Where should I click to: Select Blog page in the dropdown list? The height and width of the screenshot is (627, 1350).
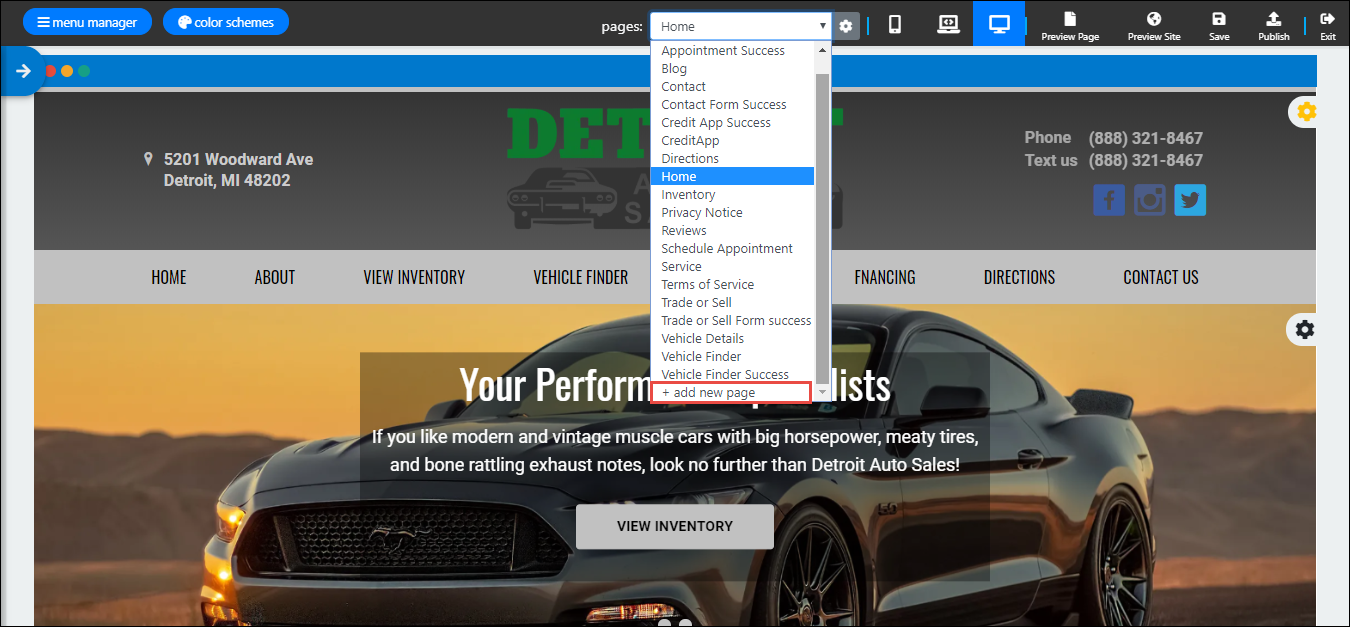pos(733,69)
